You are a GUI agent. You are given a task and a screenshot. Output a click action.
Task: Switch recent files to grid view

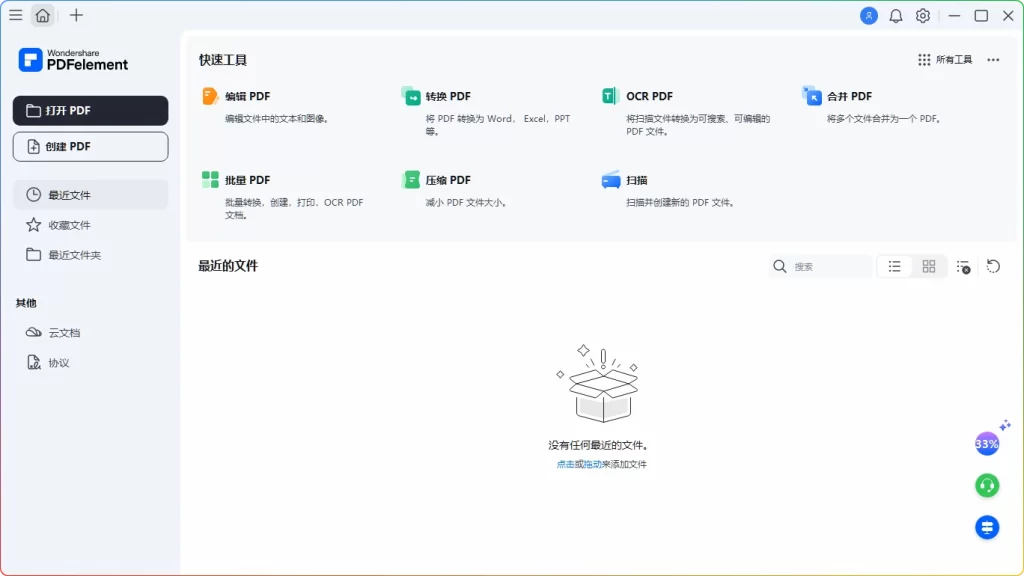click(928, 266)
